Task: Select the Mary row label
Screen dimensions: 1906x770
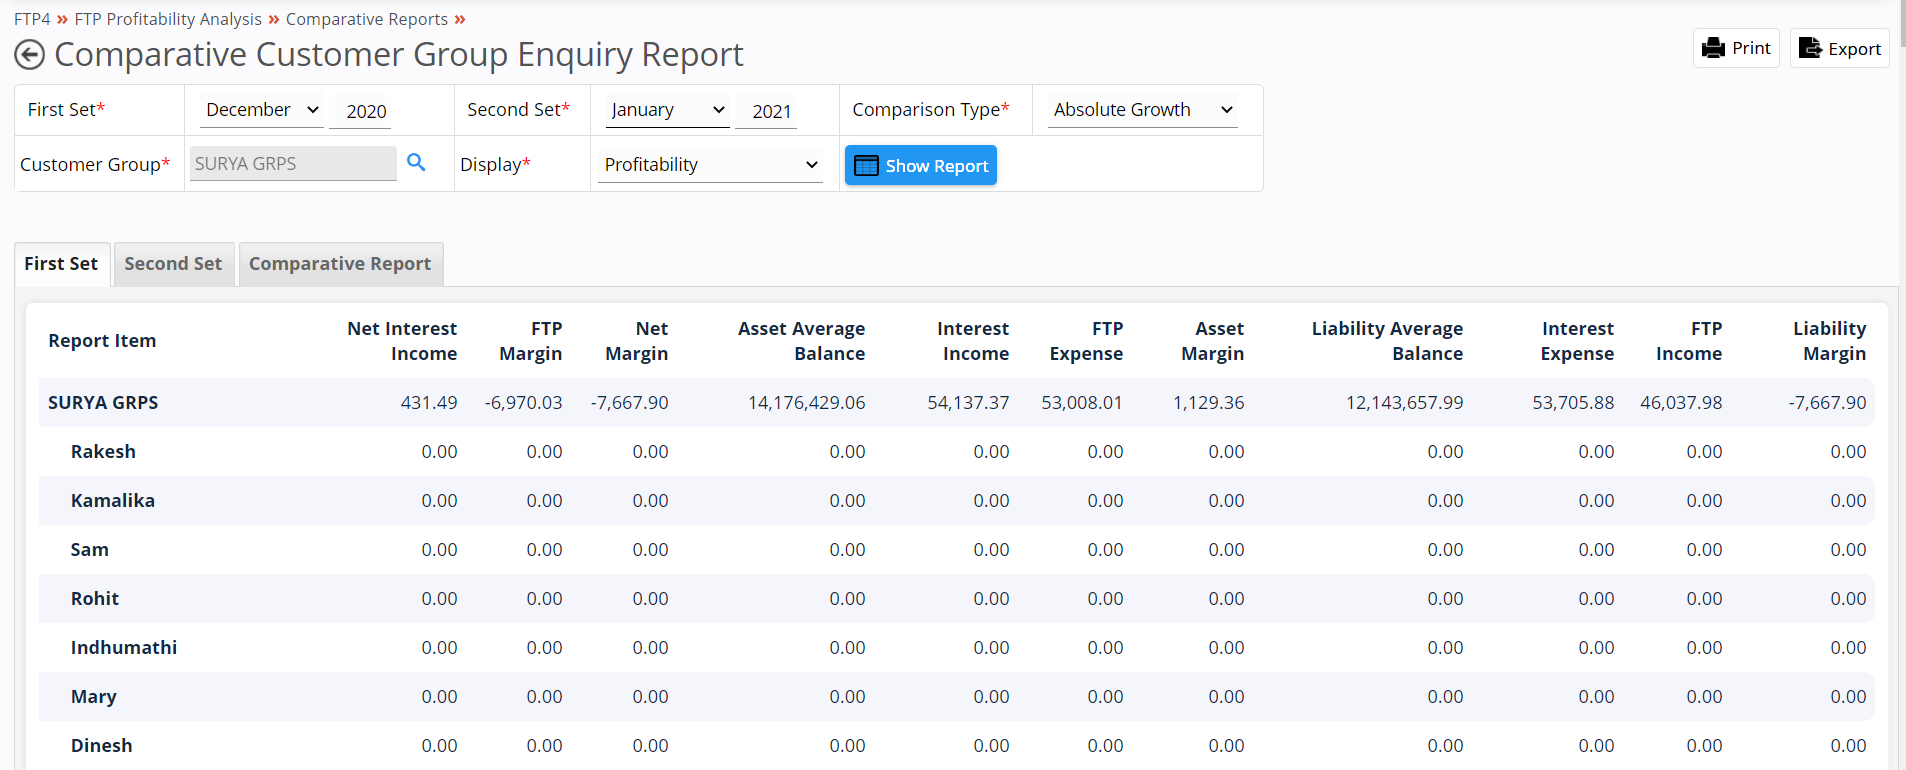Action: (94, 697)
